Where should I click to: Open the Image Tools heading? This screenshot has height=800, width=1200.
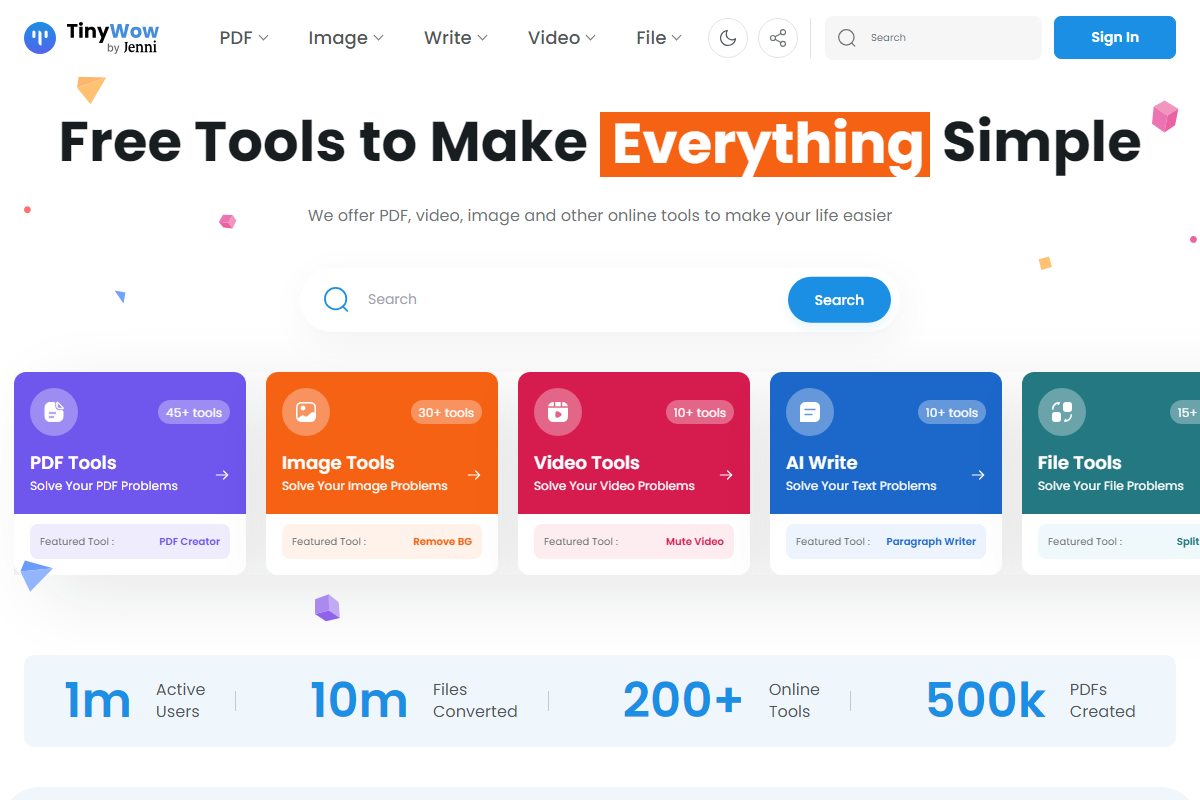pos(338,463)
